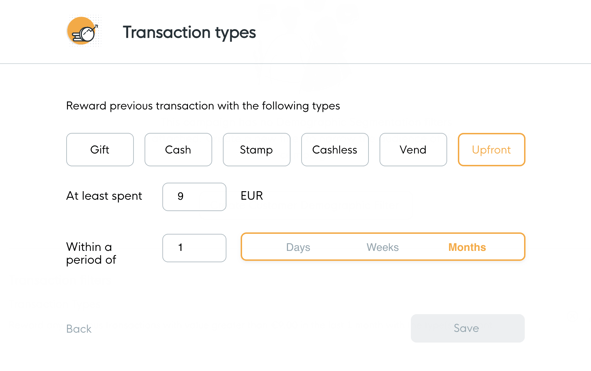
Task: Go Back to the previous step
Action: (79, 329)
